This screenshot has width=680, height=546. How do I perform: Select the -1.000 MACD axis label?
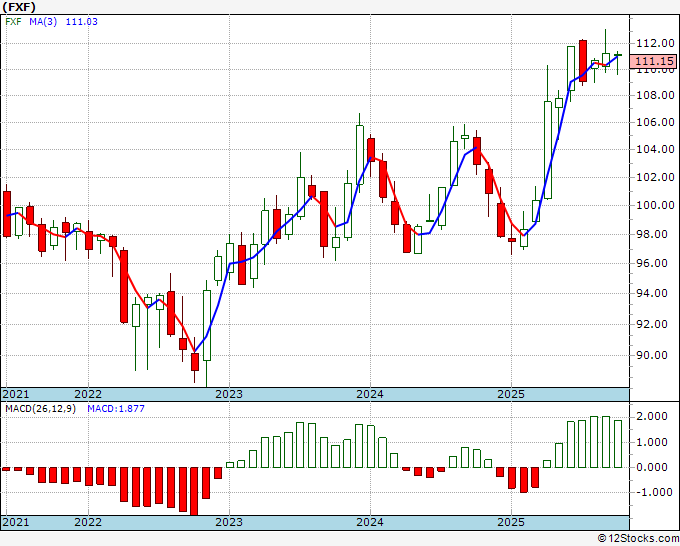click(652, 492)
